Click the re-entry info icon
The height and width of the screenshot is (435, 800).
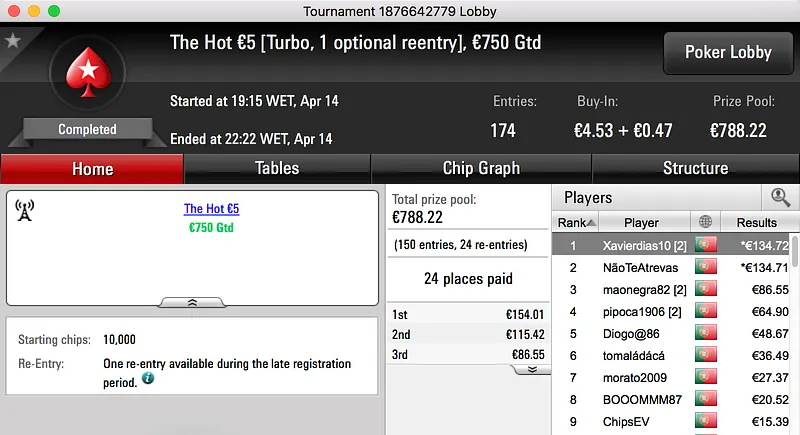(x=148, y=379)
